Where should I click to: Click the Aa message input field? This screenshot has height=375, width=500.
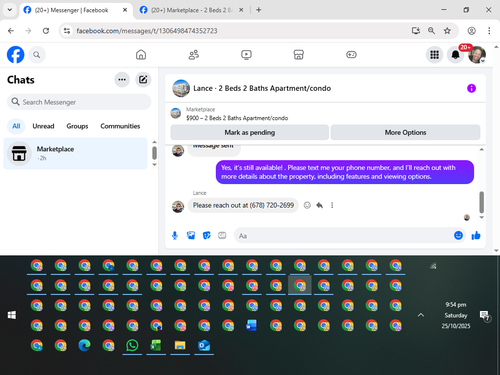point(343,236)
